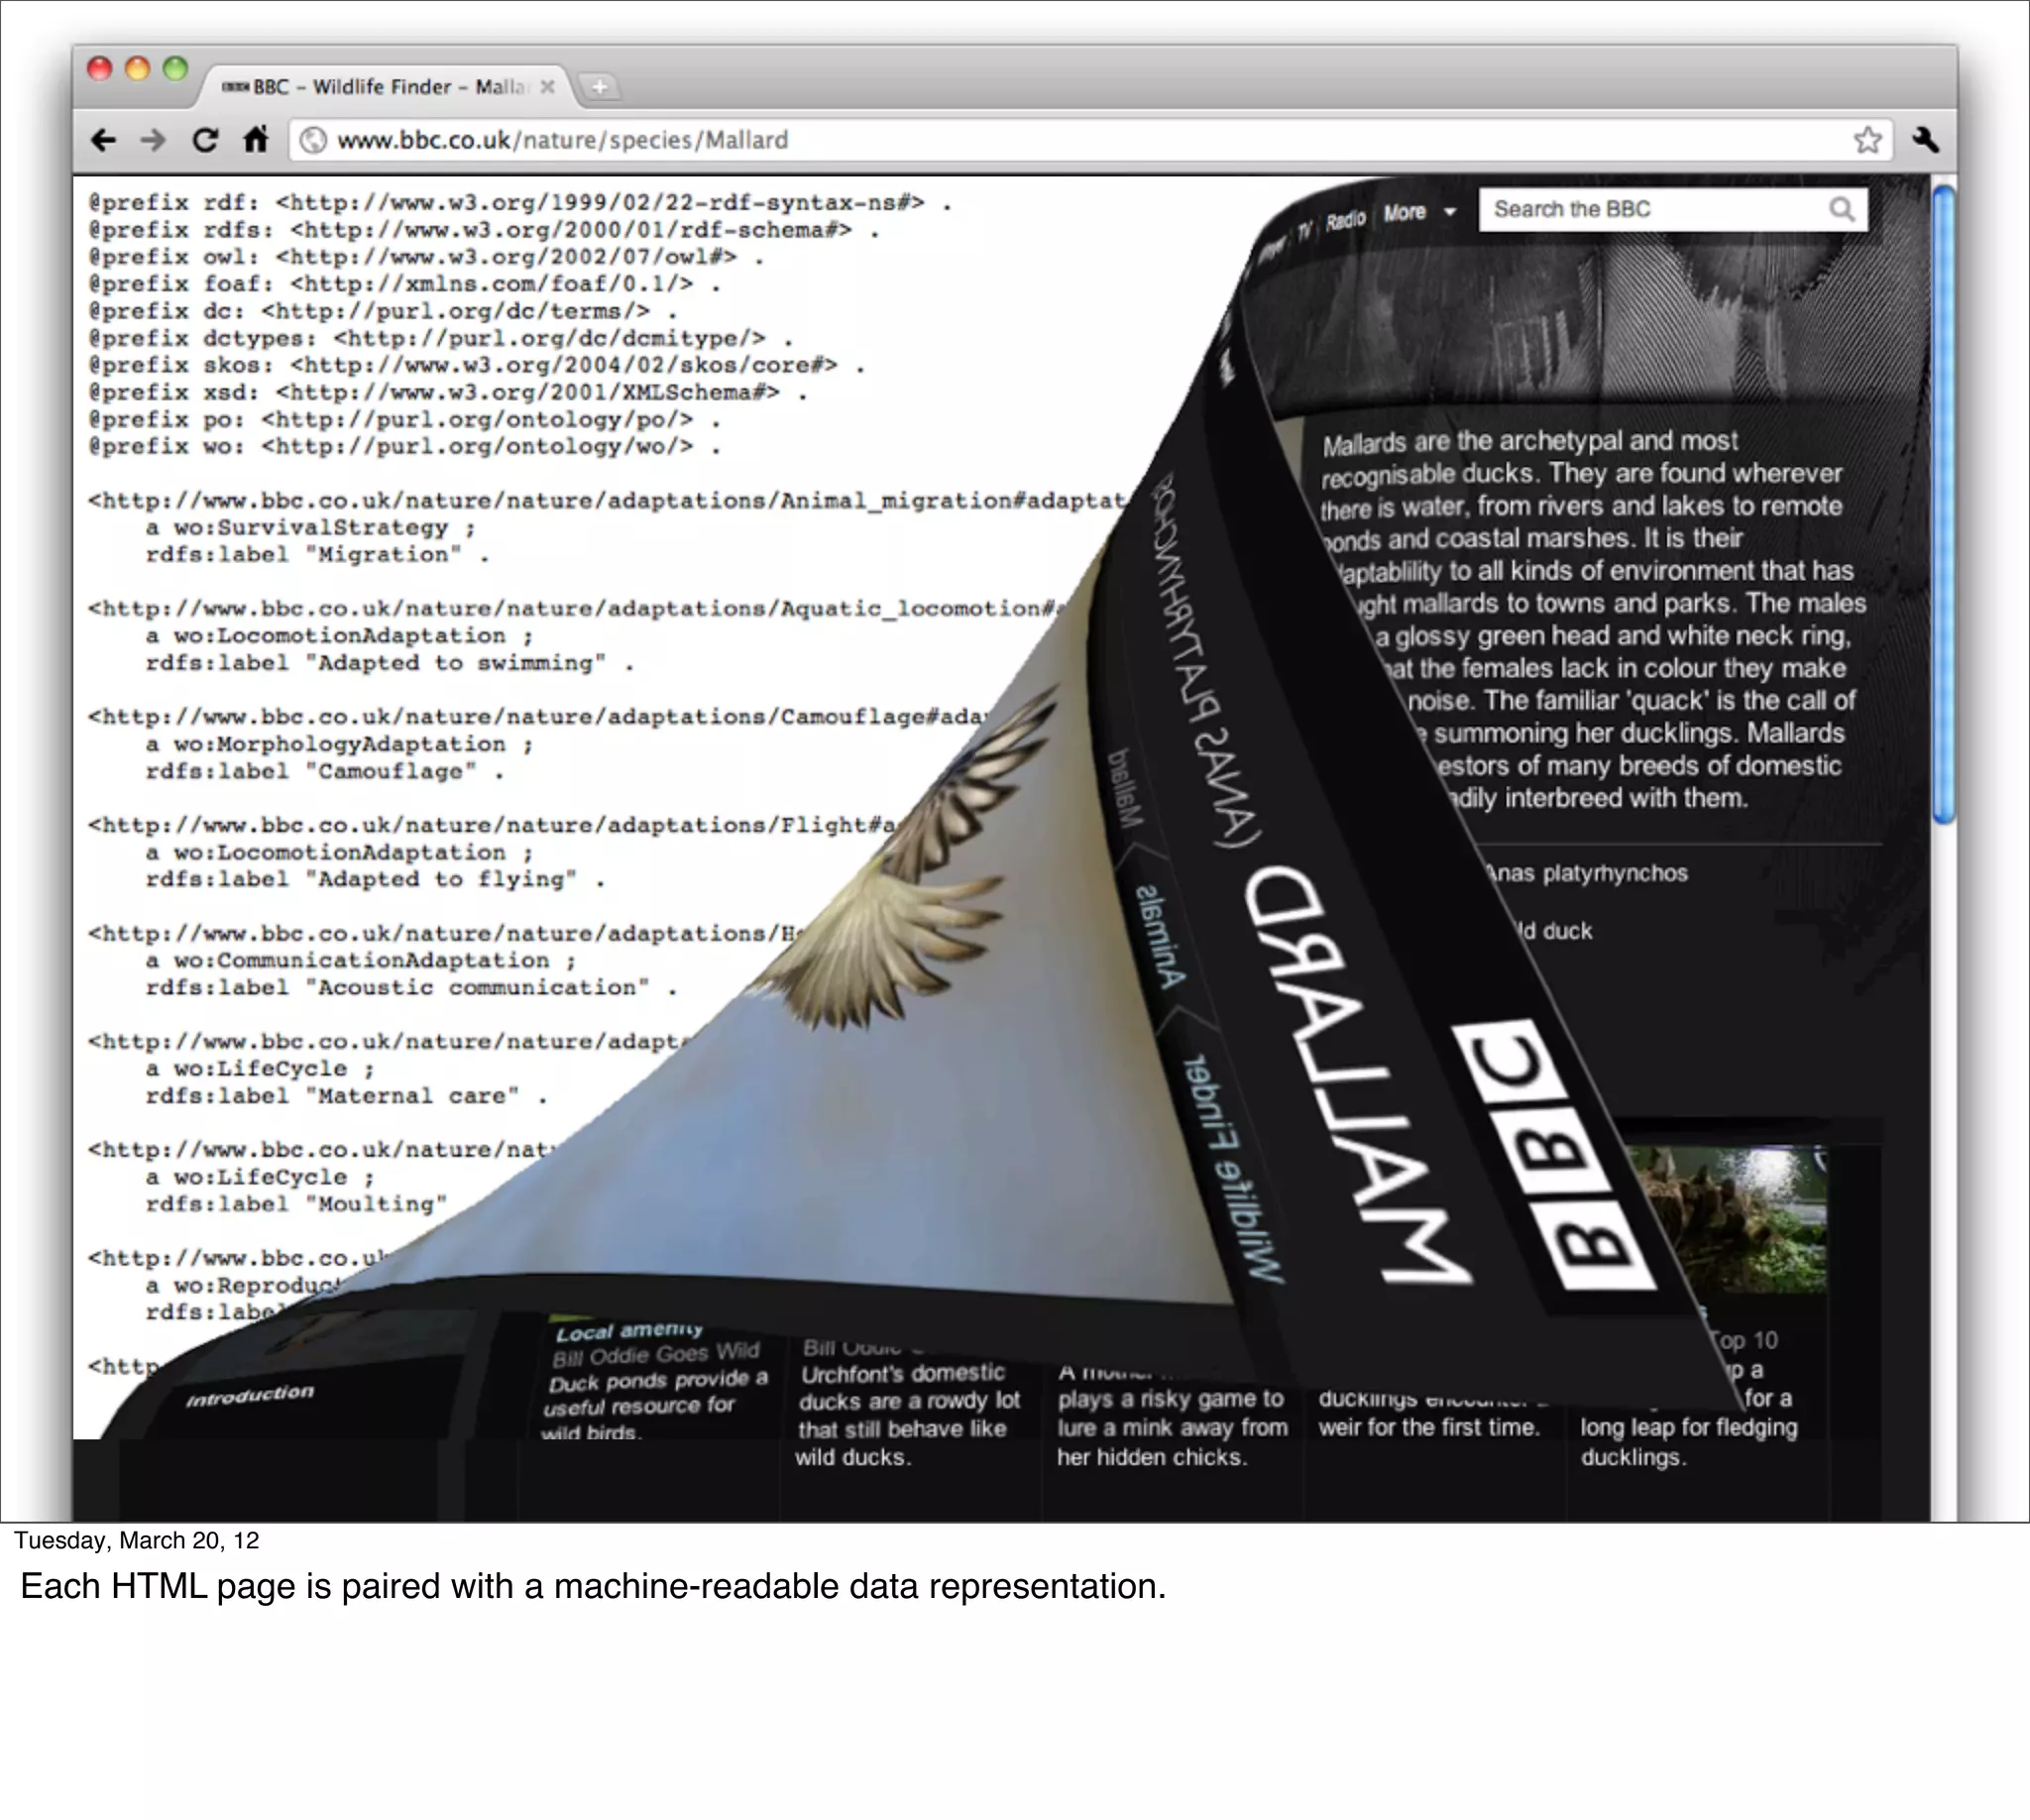Image resolution: width=2030 pixels, height=1820 pixels.
Task: Click the '@prefix foaf:' line
Action: 405,284
